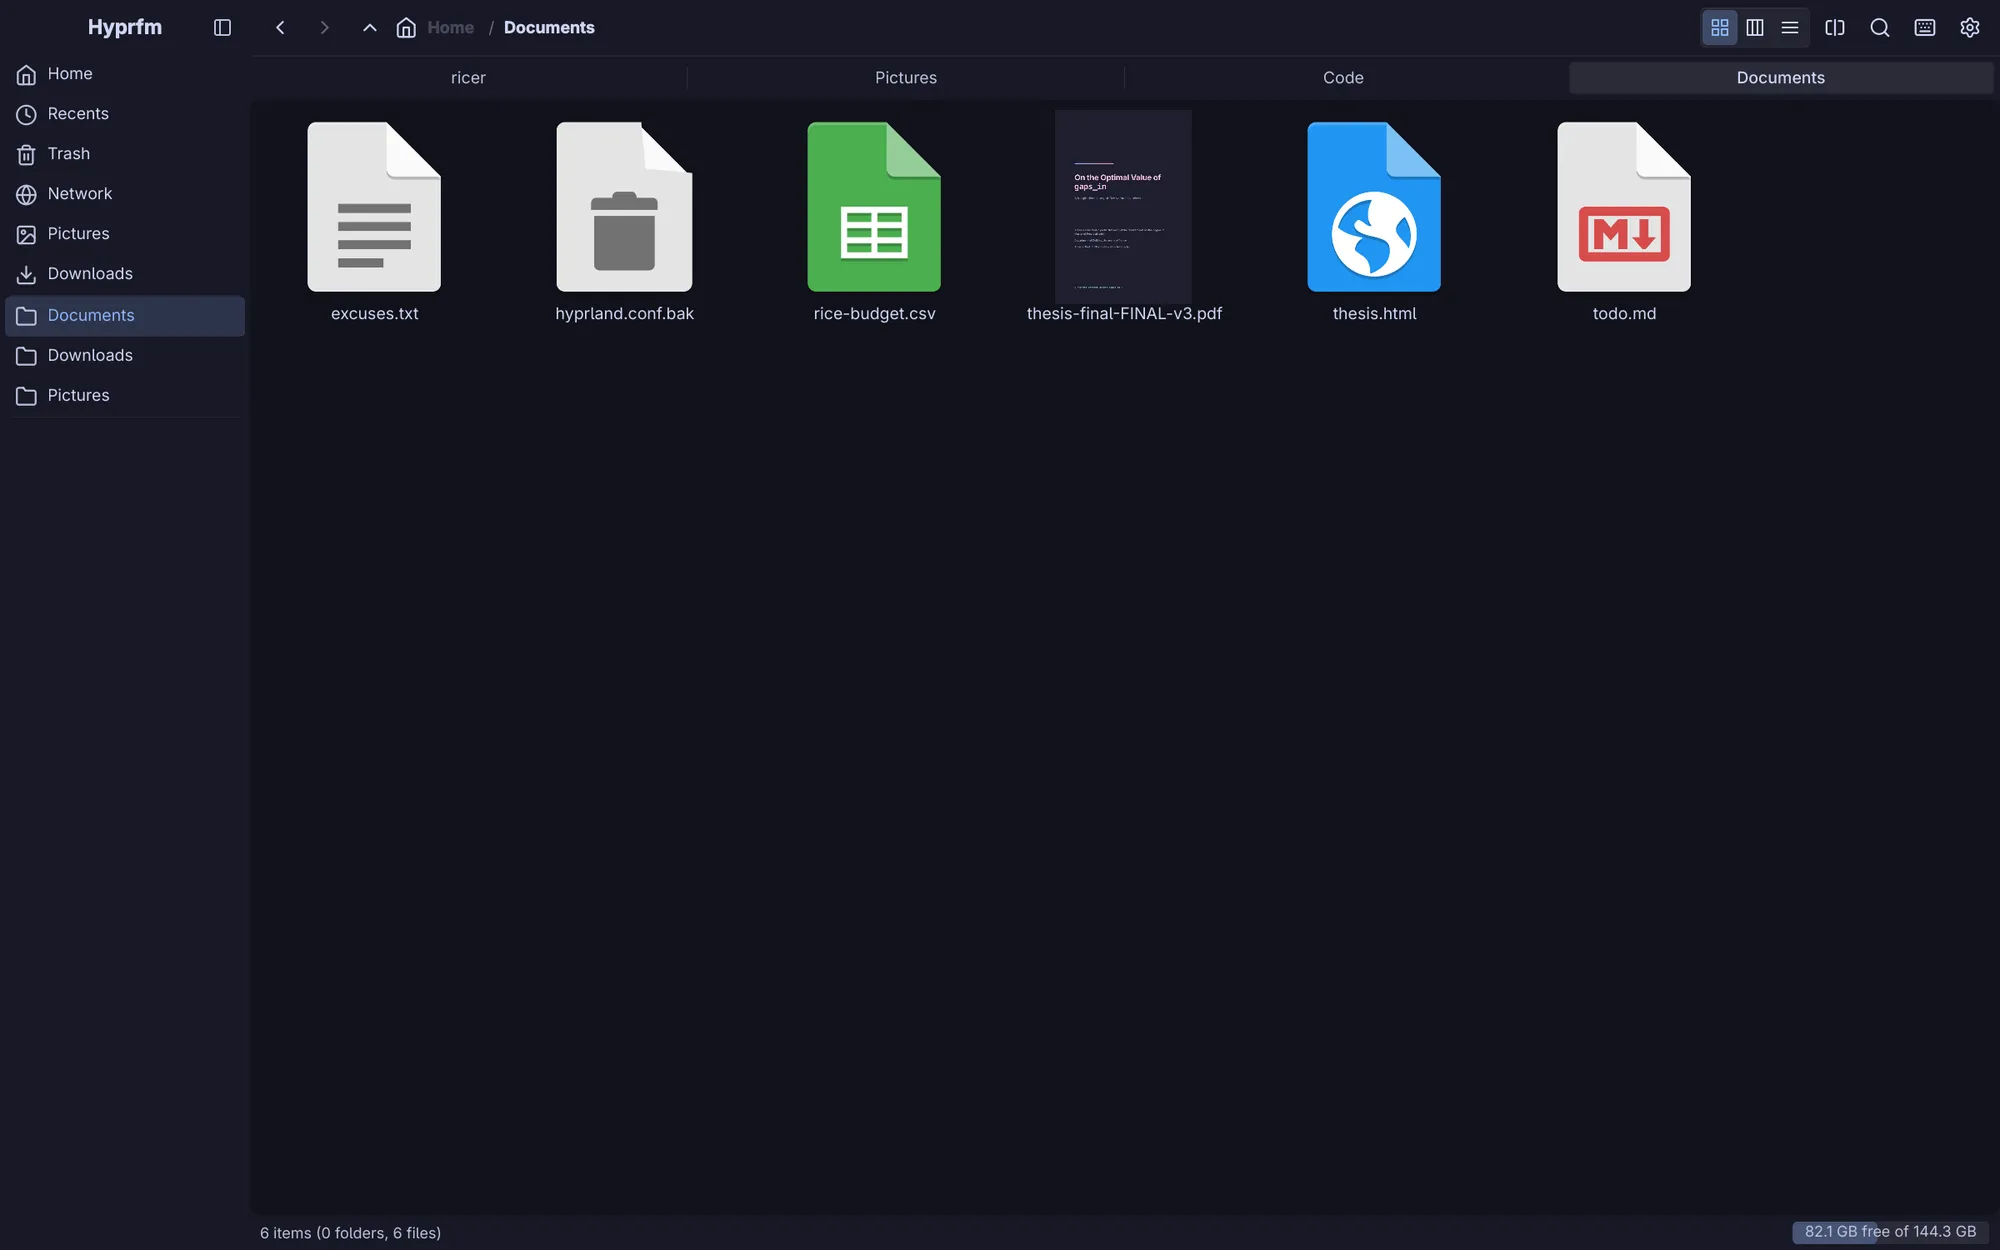Go forward with the right arrow

coord(324,28)
